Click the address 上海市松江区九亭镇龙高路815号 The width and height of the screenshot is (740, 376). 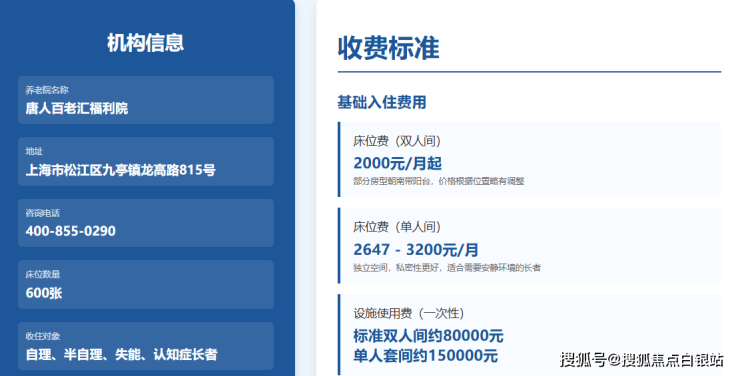coord(120,170)
